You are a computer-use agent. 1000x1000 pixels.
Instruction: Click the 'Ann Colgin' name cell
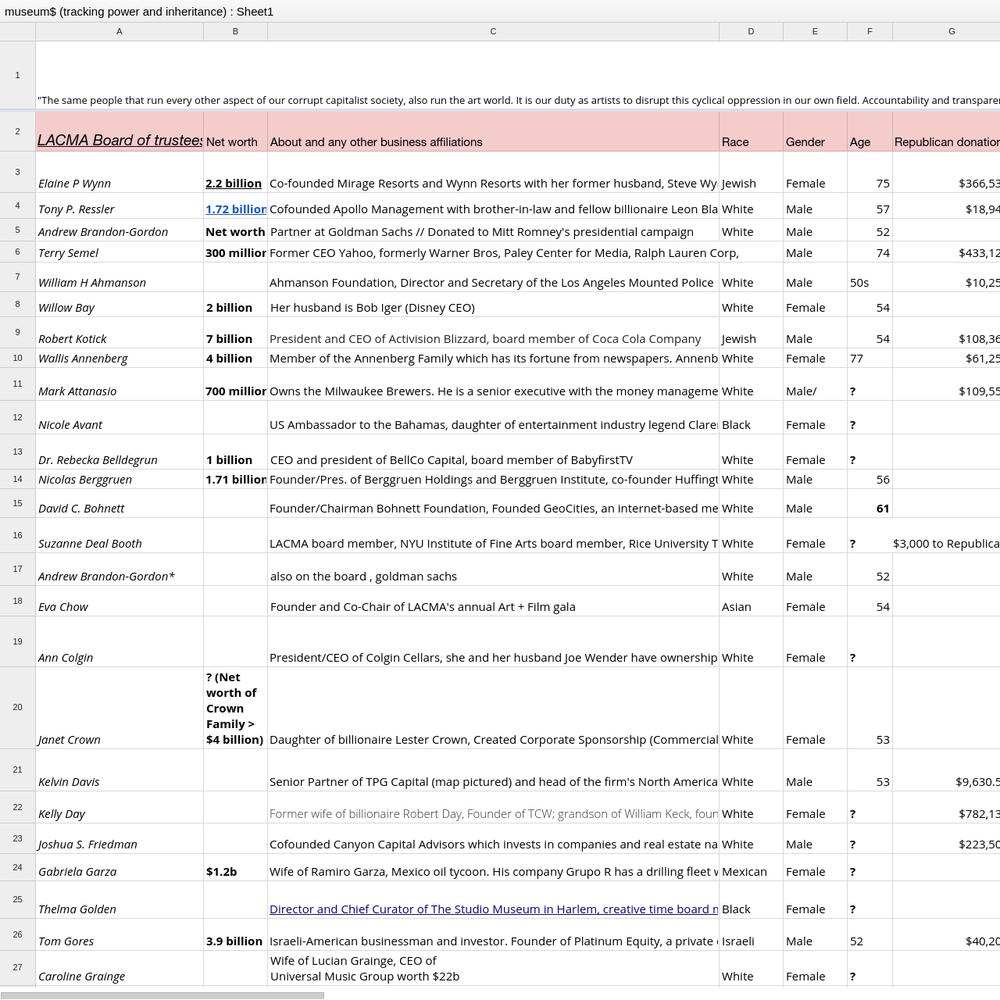pyautogui.click(x=119, y=642)
